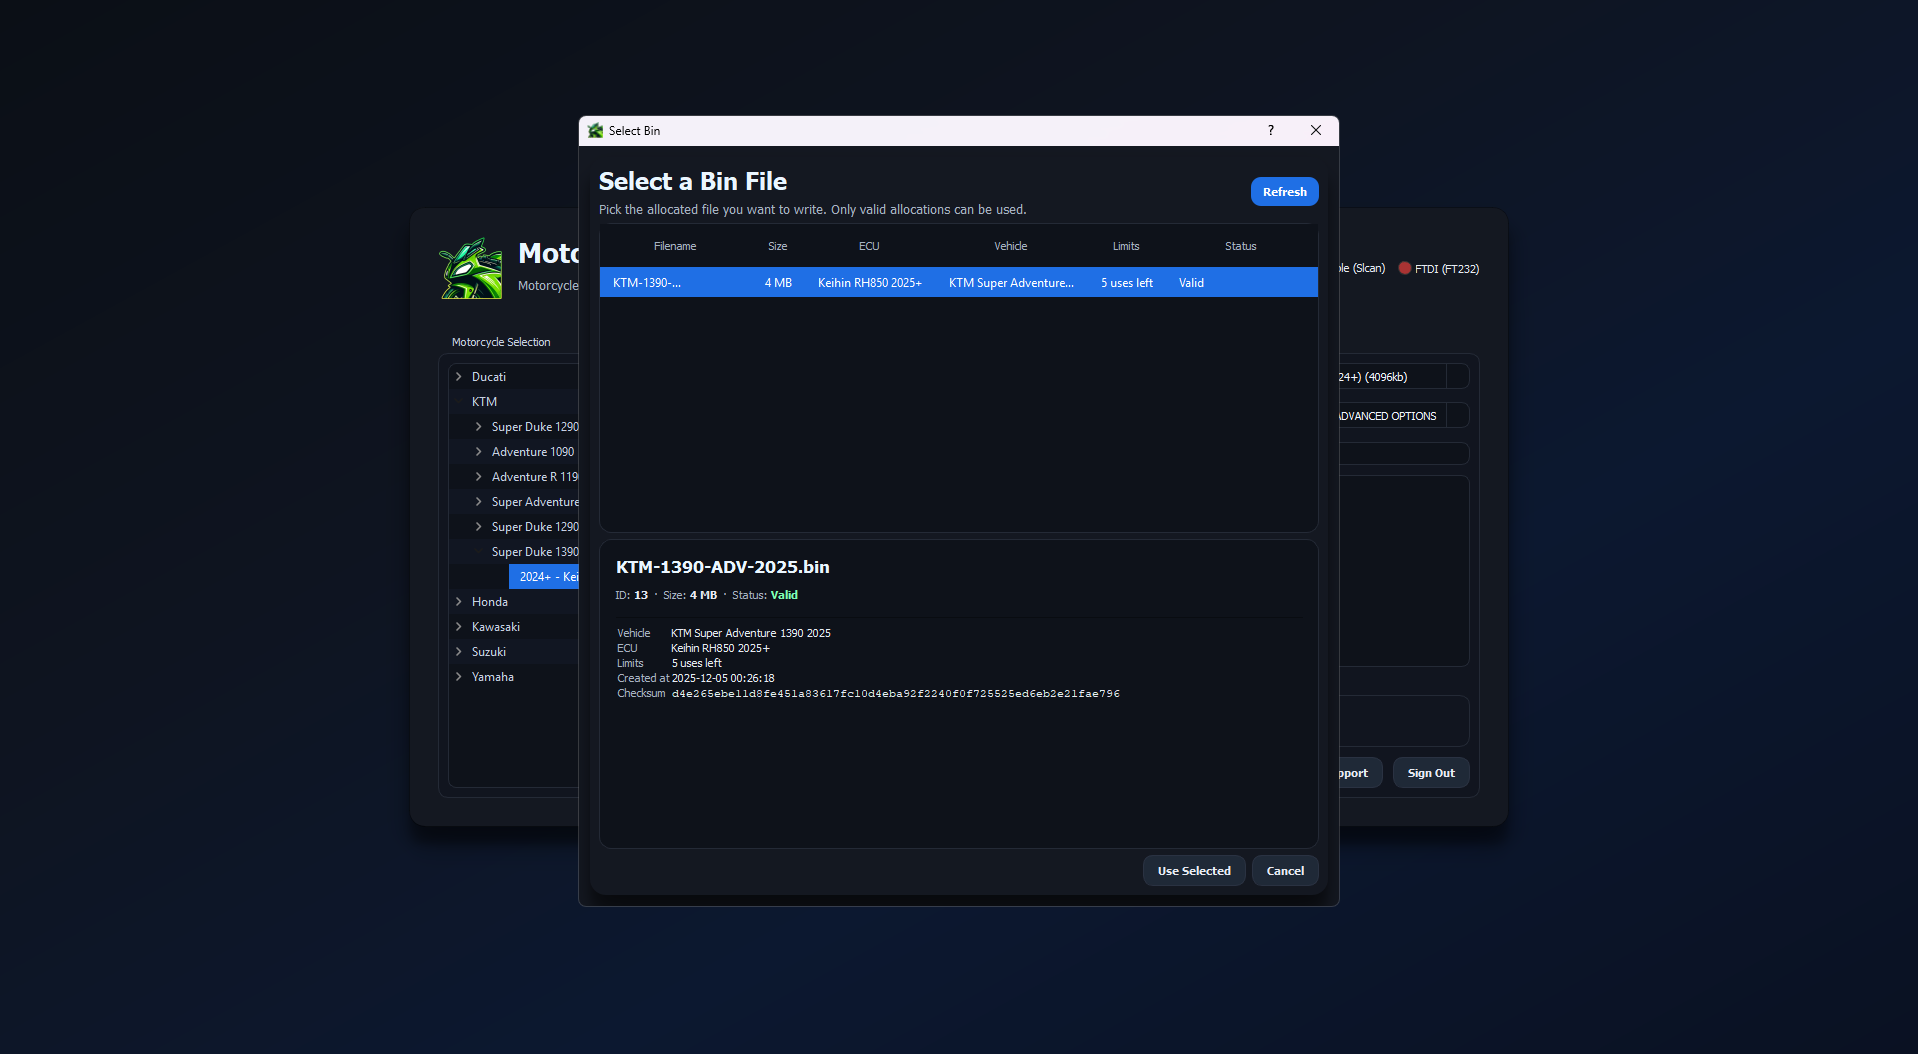Image resolution: width=1918 pixels, height=1054 pixels.
Task: Click Sign Out in the main window
Action: click(1431, 773)
